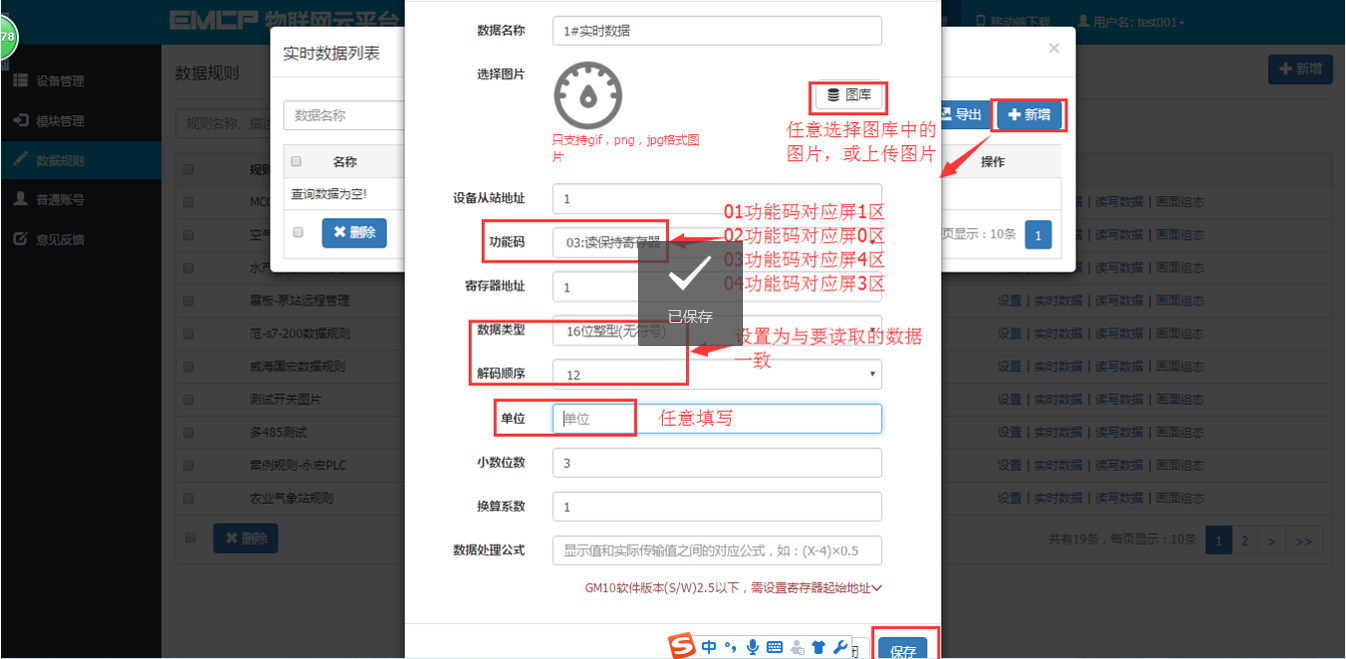Click 新增 button on 数据规则 page
This screenshot has height=659, width=1346.
(1300, 69)
